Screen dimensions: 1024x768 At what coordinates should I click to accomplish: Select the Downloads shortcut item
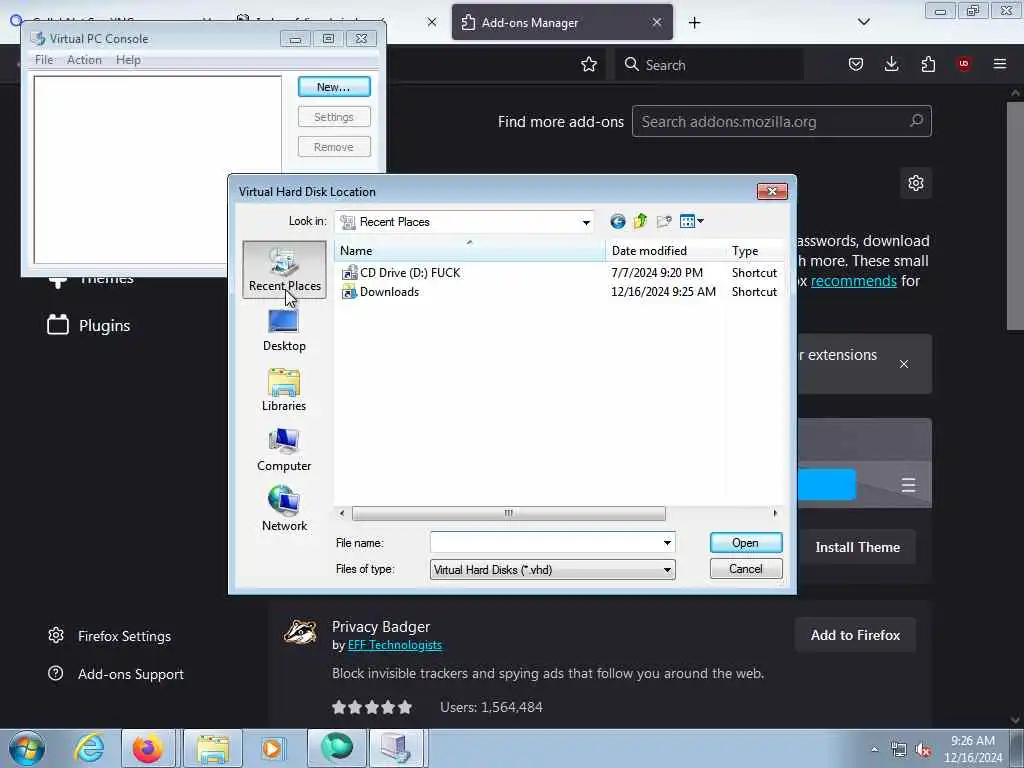(381, 292)
